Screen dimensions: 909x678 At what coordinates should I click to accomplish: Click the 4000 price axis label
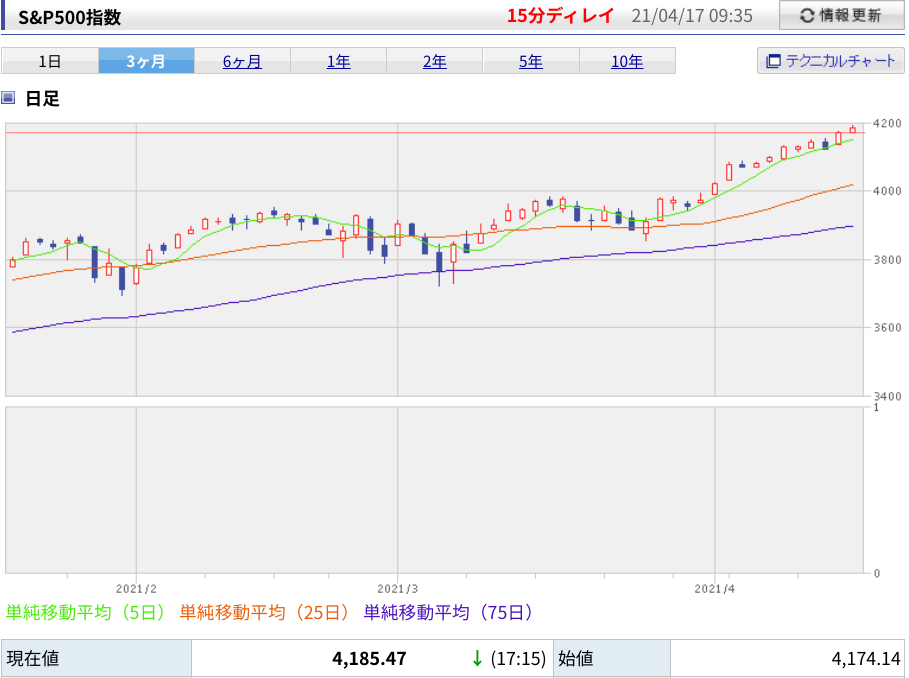pos(888,191)
